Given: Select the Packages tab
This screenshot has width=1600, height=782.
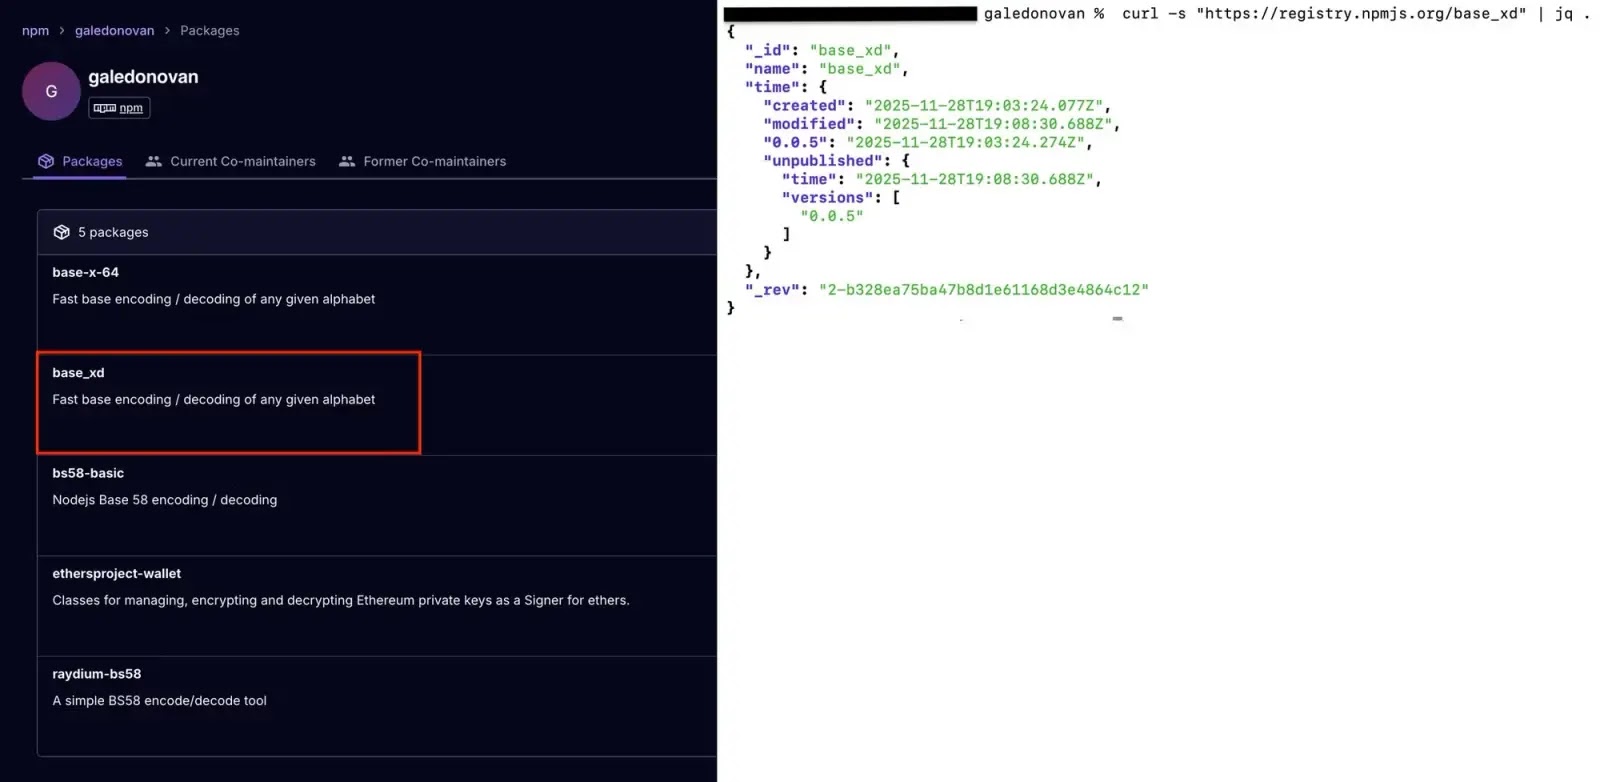Looking at the screenshot, I should (80, 161).
